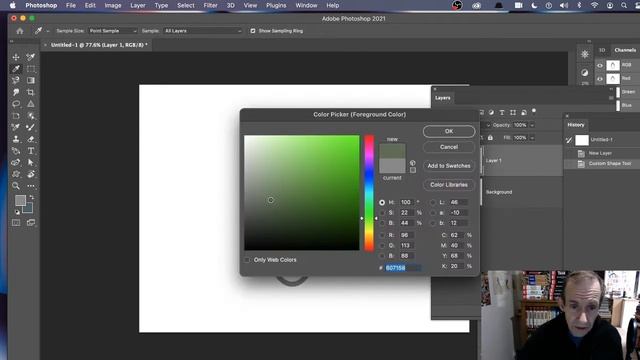Viewport: 640px width, 360px height.
Task: Open the Sample Size dropdown
Action: [x=113, y=31]
